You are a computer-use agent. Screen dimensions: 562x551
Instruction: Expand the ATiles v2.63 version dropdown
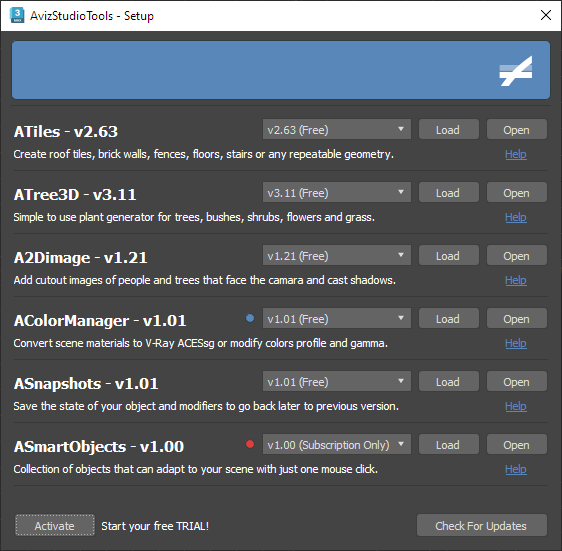pos(337,129)
